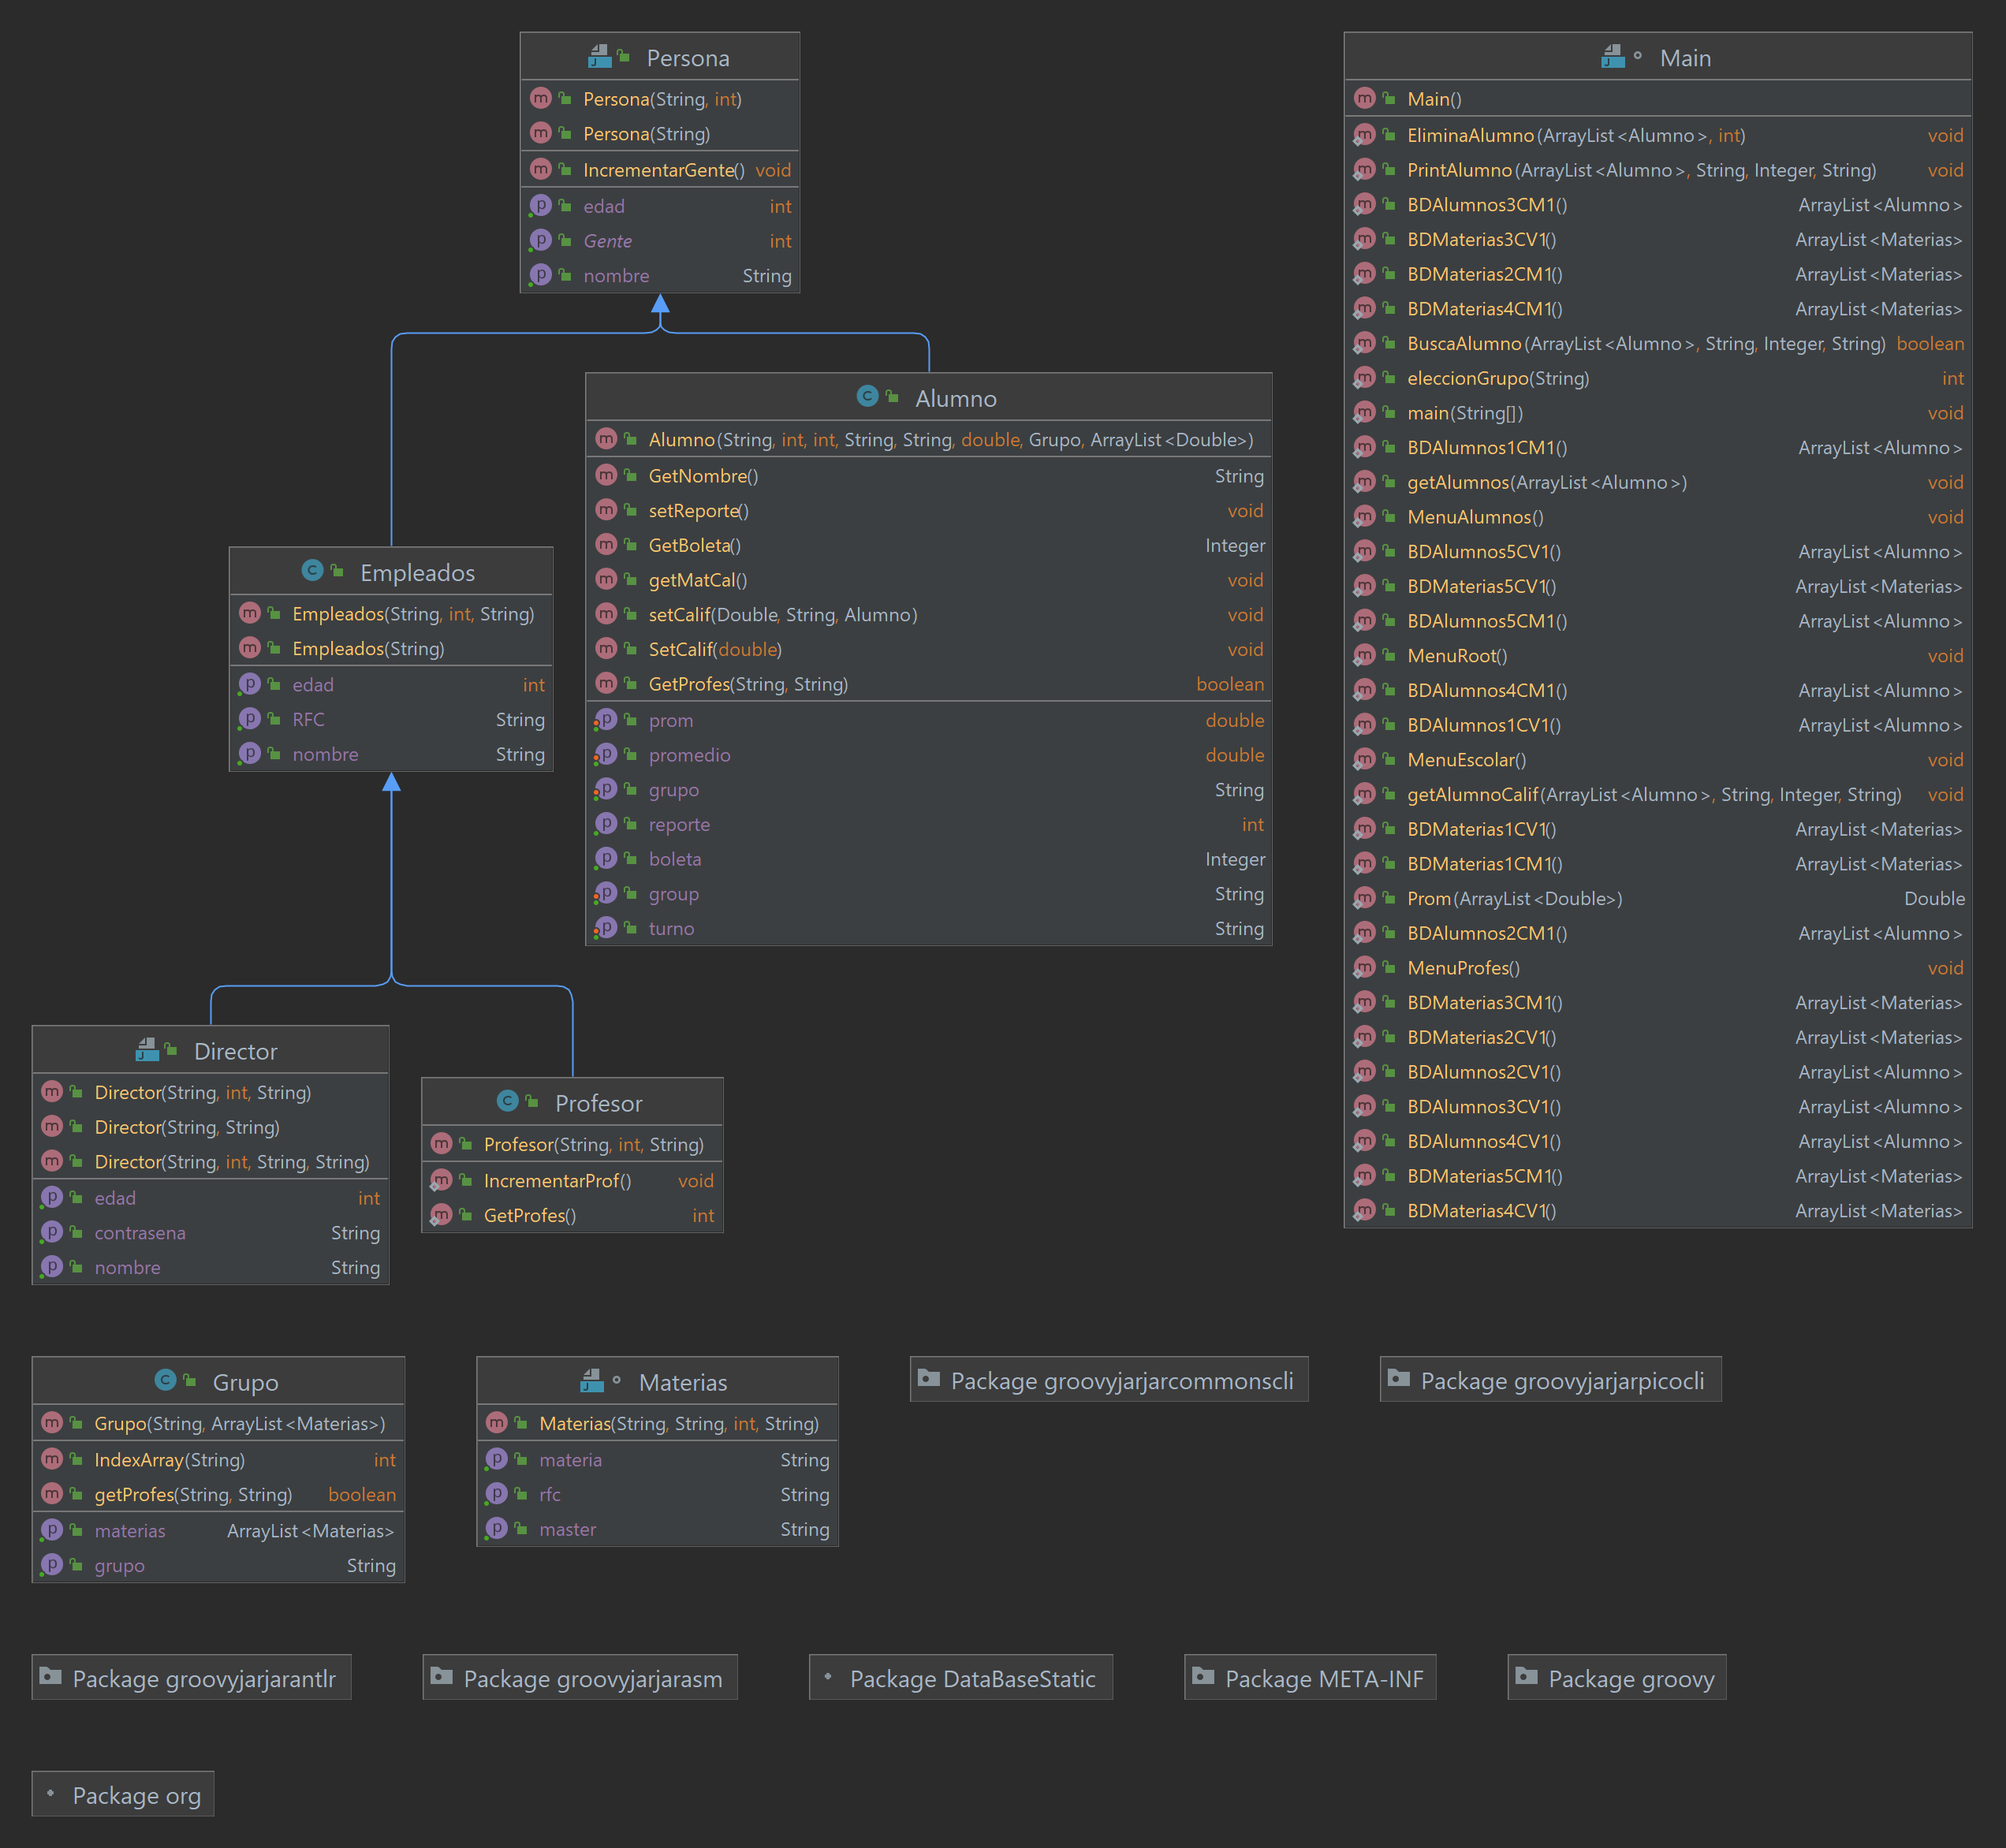Select the MenuEscolar() method row in Main

(1465, 760)
